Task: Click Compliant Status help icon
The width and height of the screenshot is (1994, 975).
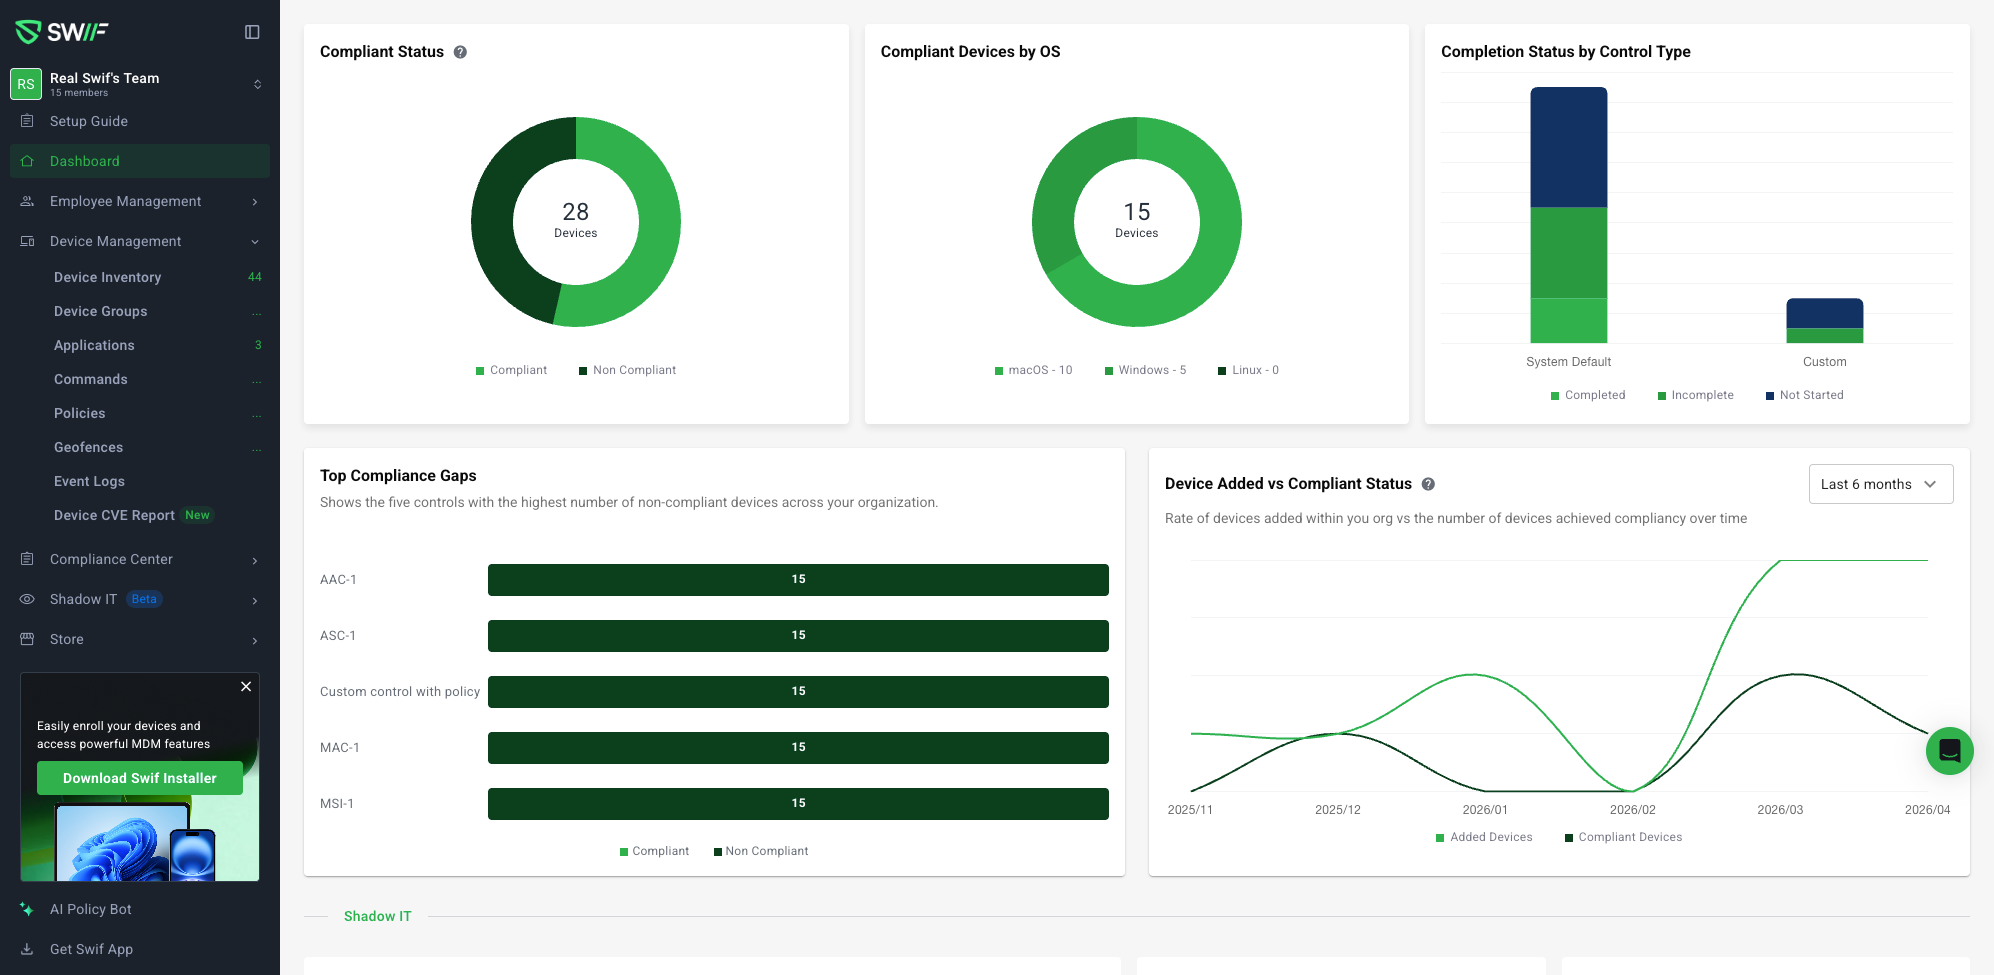Action: click(x=460, y=52)
